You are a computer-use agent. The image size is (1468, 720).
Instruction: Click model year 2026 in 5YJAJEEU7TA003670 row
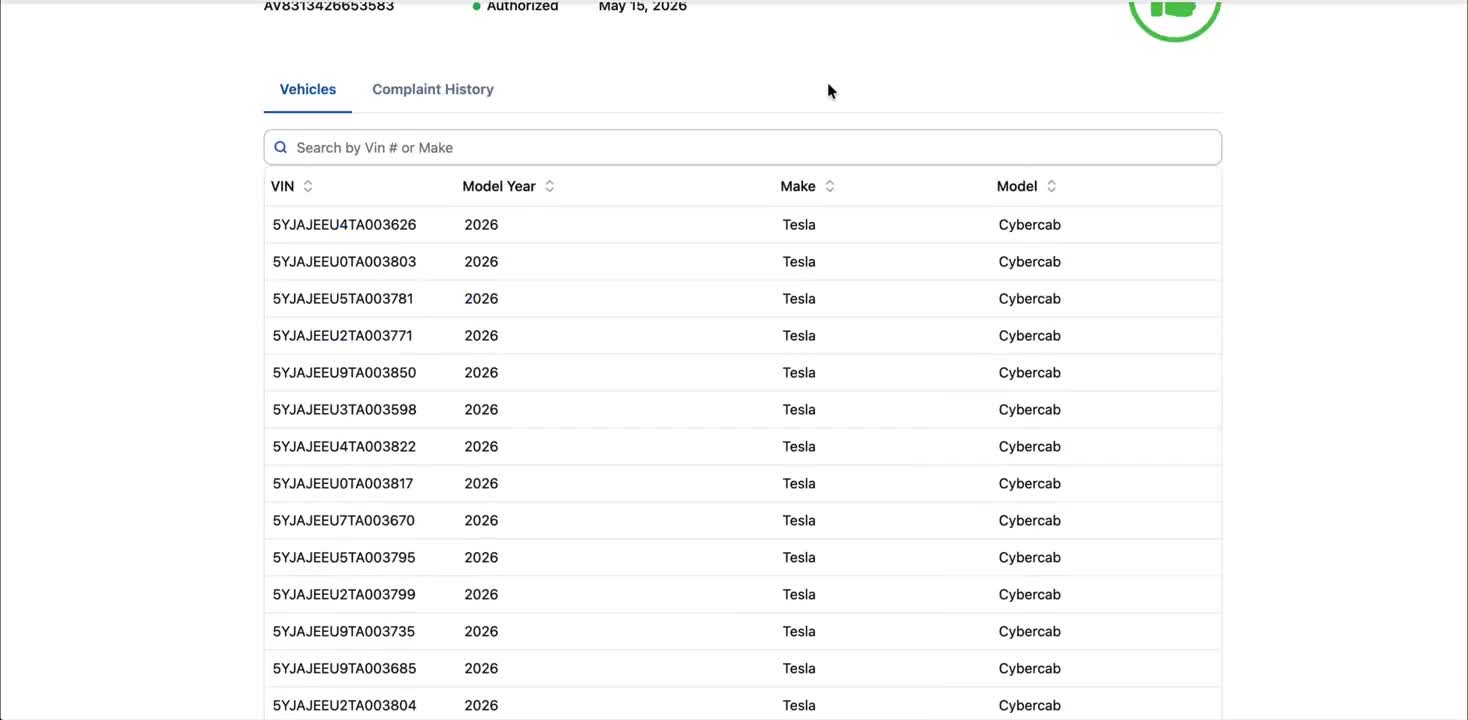coord(481,521)
